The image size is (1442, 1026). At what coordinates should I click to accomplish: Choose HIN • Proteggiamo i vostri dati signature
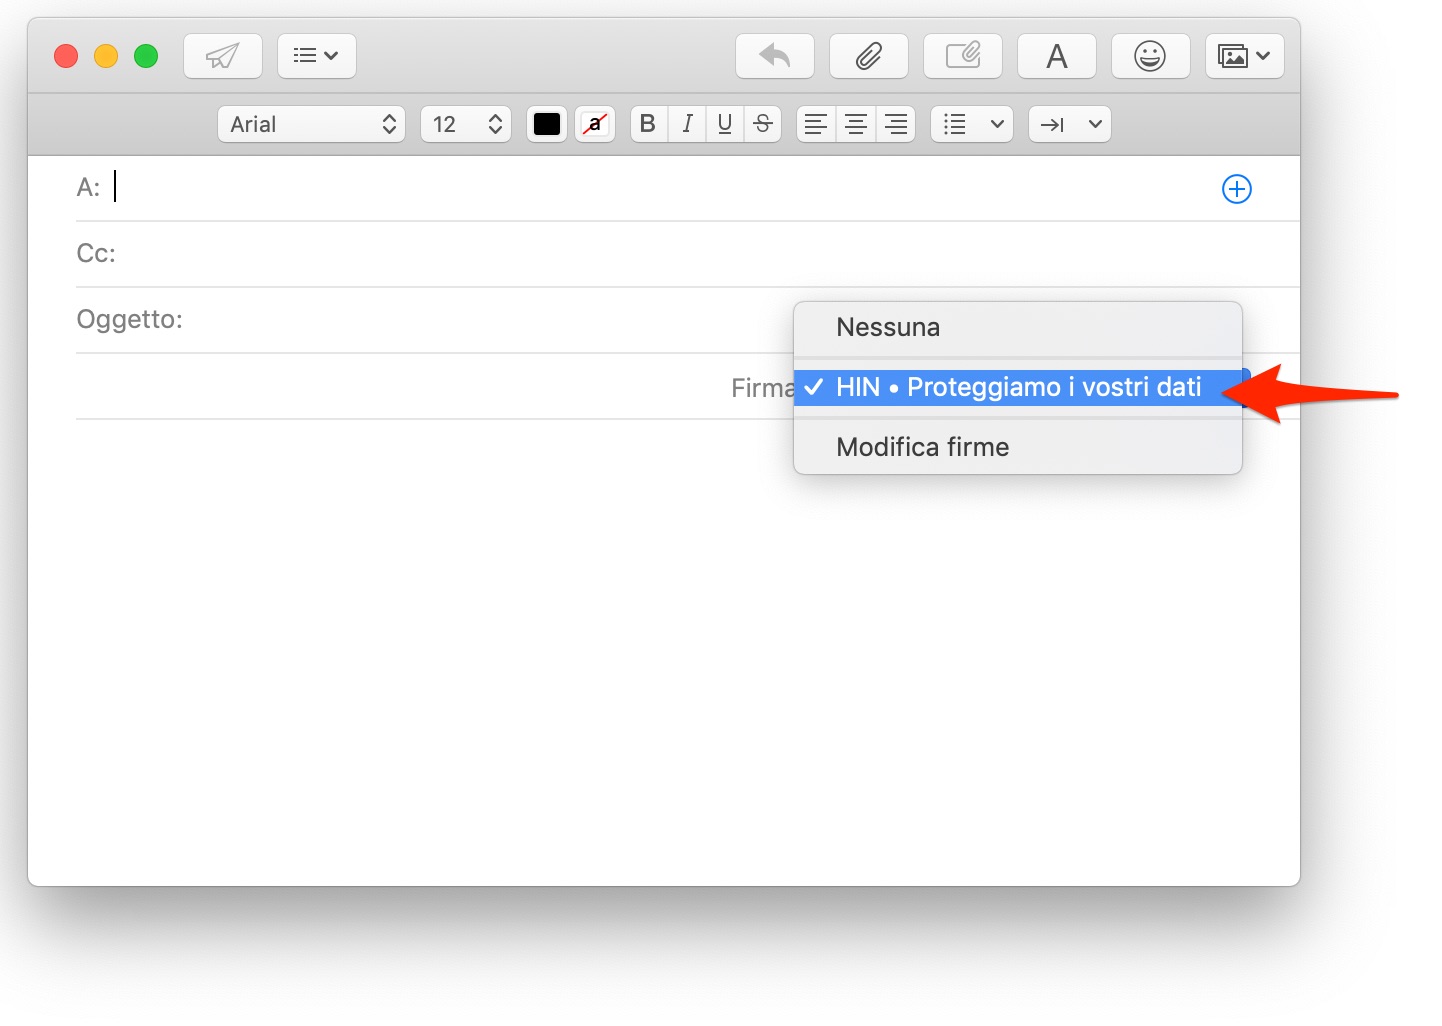(1018, 387)
